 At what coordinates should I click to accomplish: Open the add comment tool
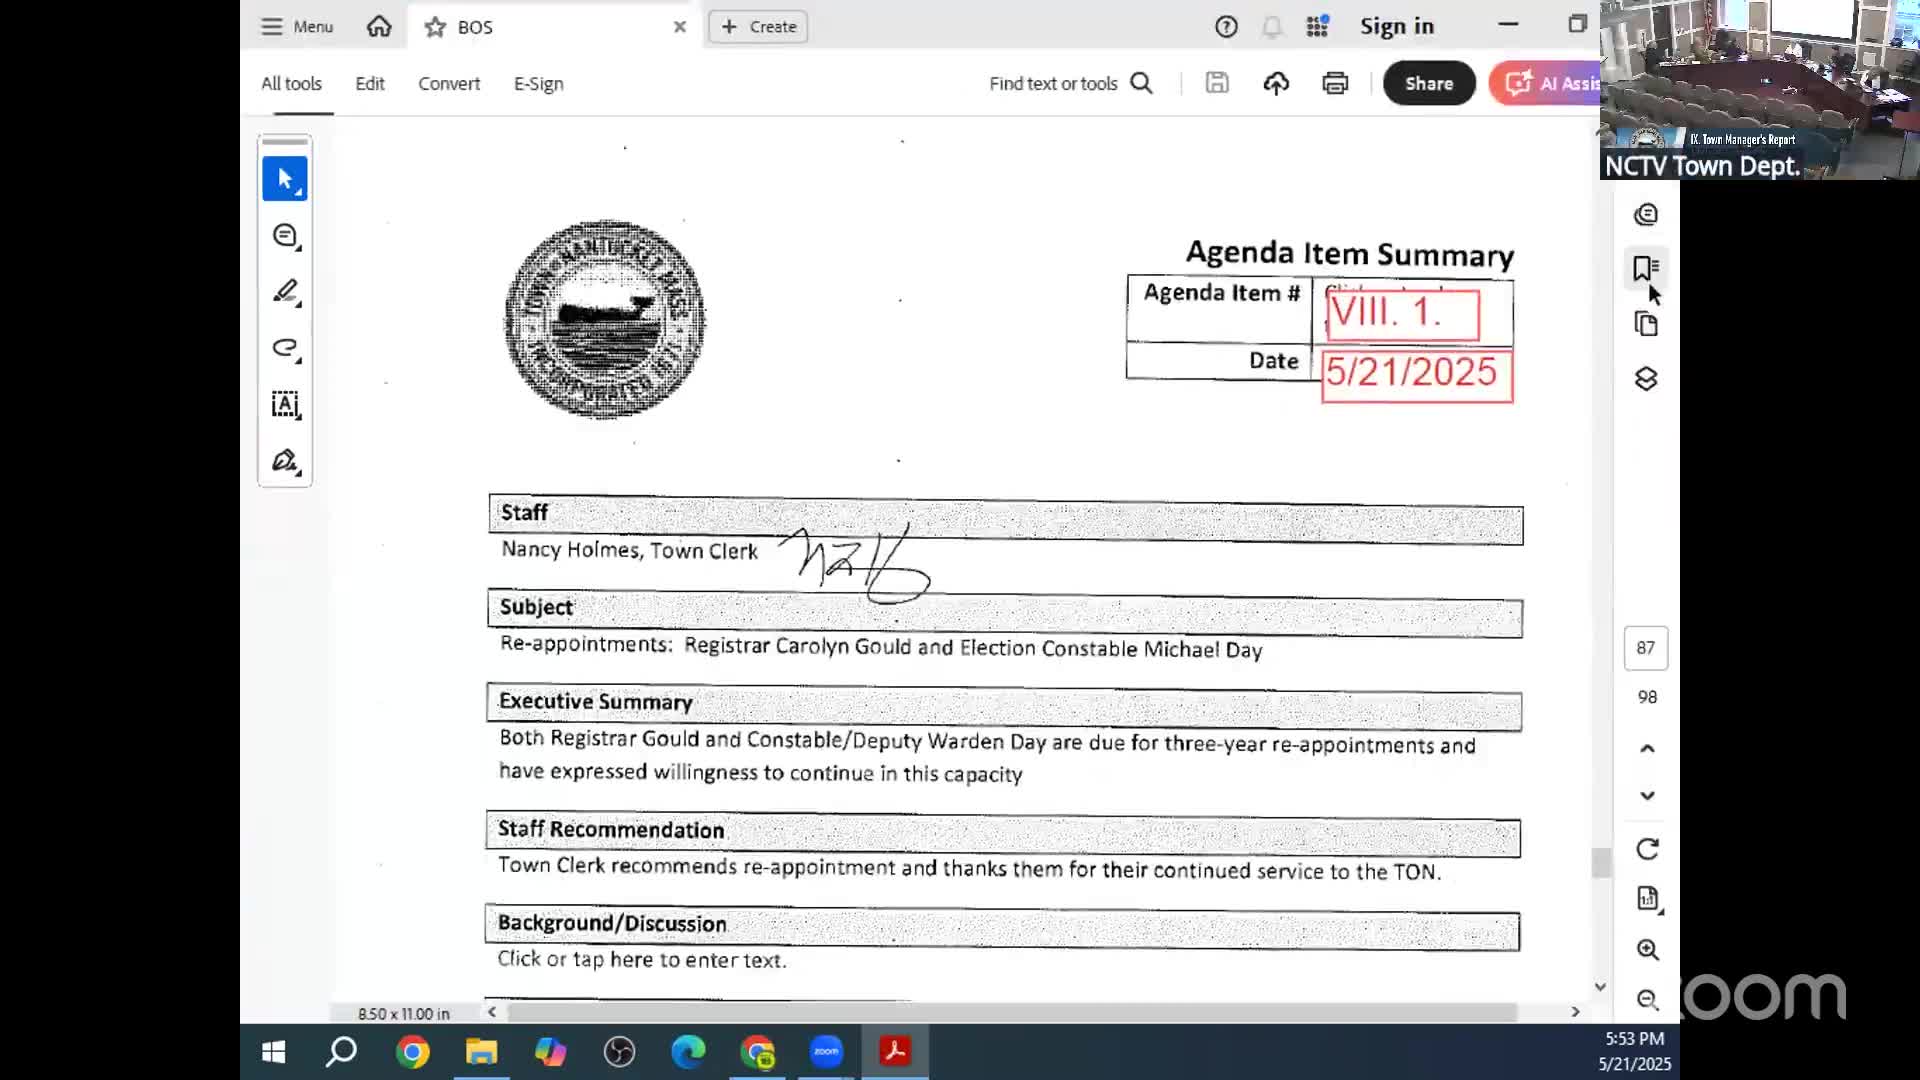(x=285, y=236)
